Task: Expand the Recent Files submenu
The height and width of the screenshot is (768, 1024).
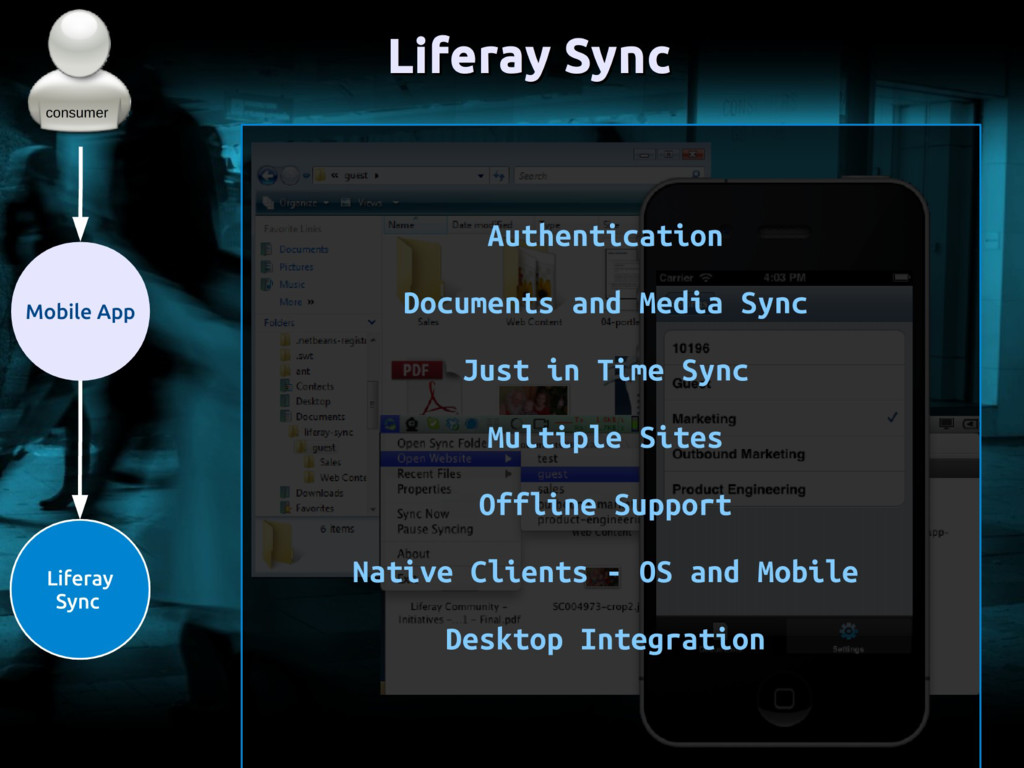Action: coord(451,474)
